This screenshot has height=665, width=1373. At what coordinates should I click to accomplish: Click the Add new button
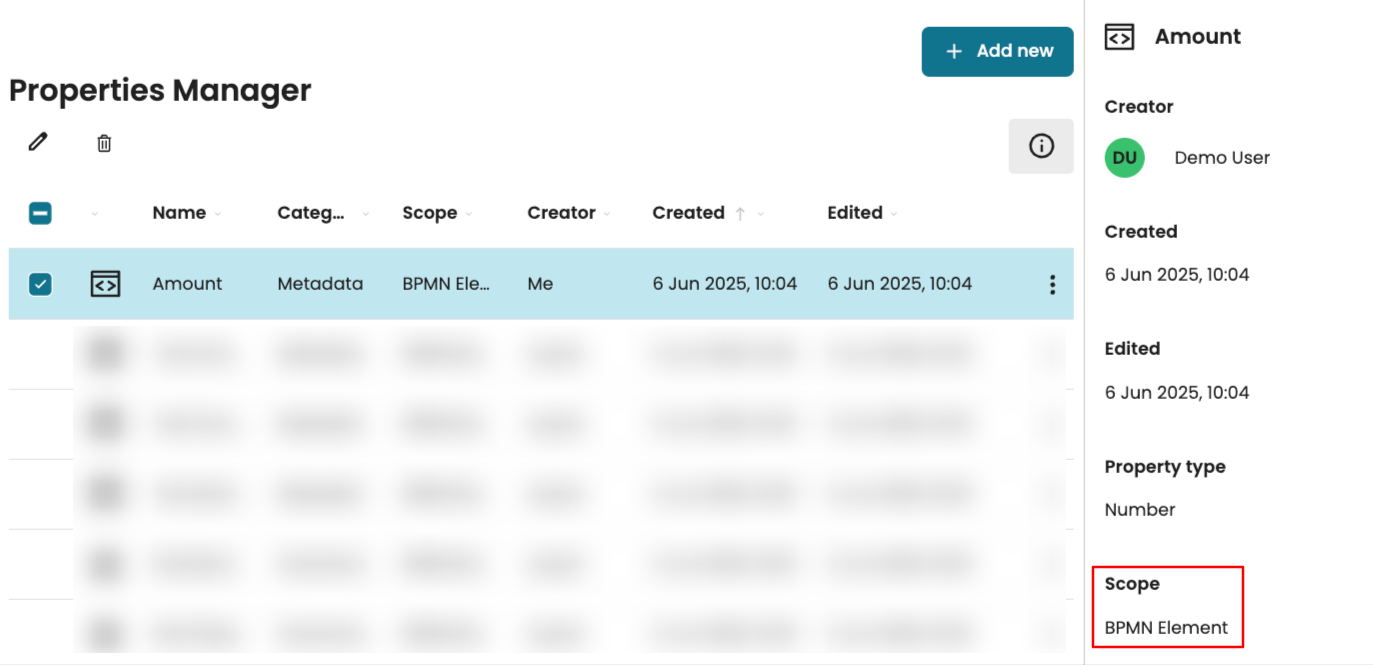tap(997, 51)
